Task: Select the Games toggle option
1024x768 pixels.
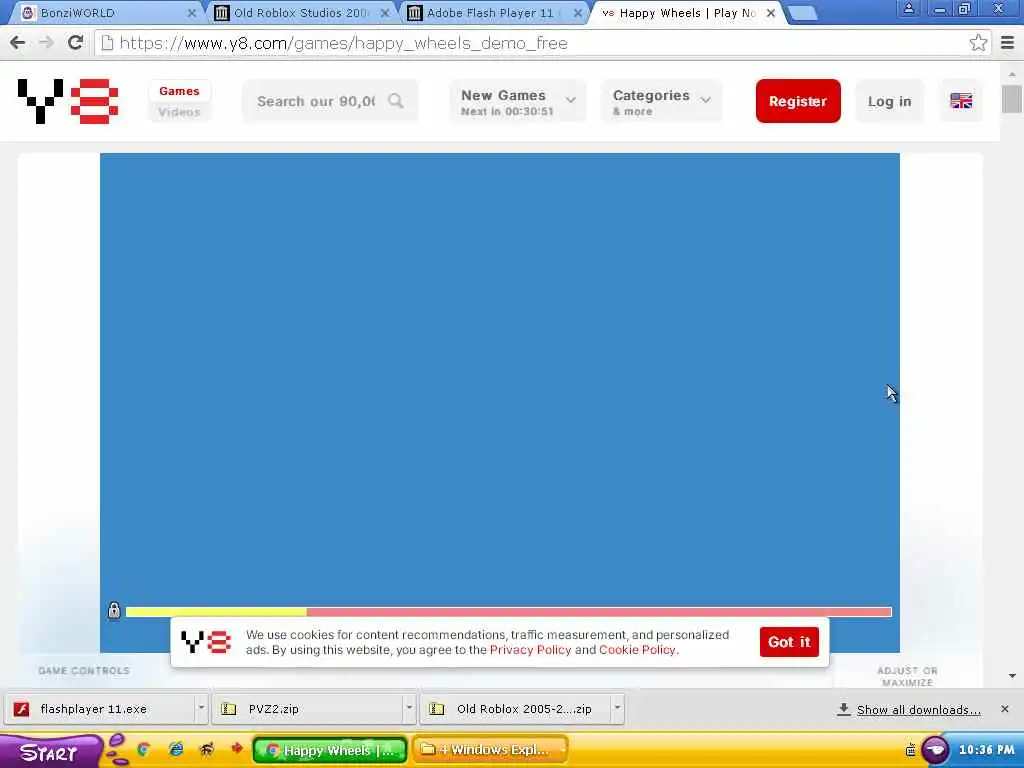Action: 179,91
